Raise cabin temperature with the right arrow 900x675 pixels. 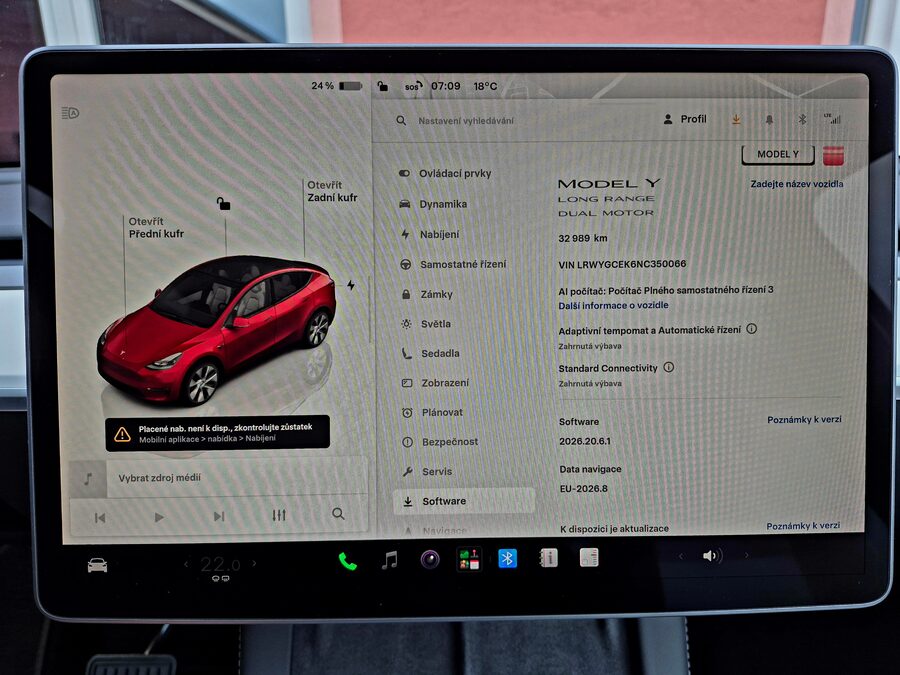pos(254,564)
